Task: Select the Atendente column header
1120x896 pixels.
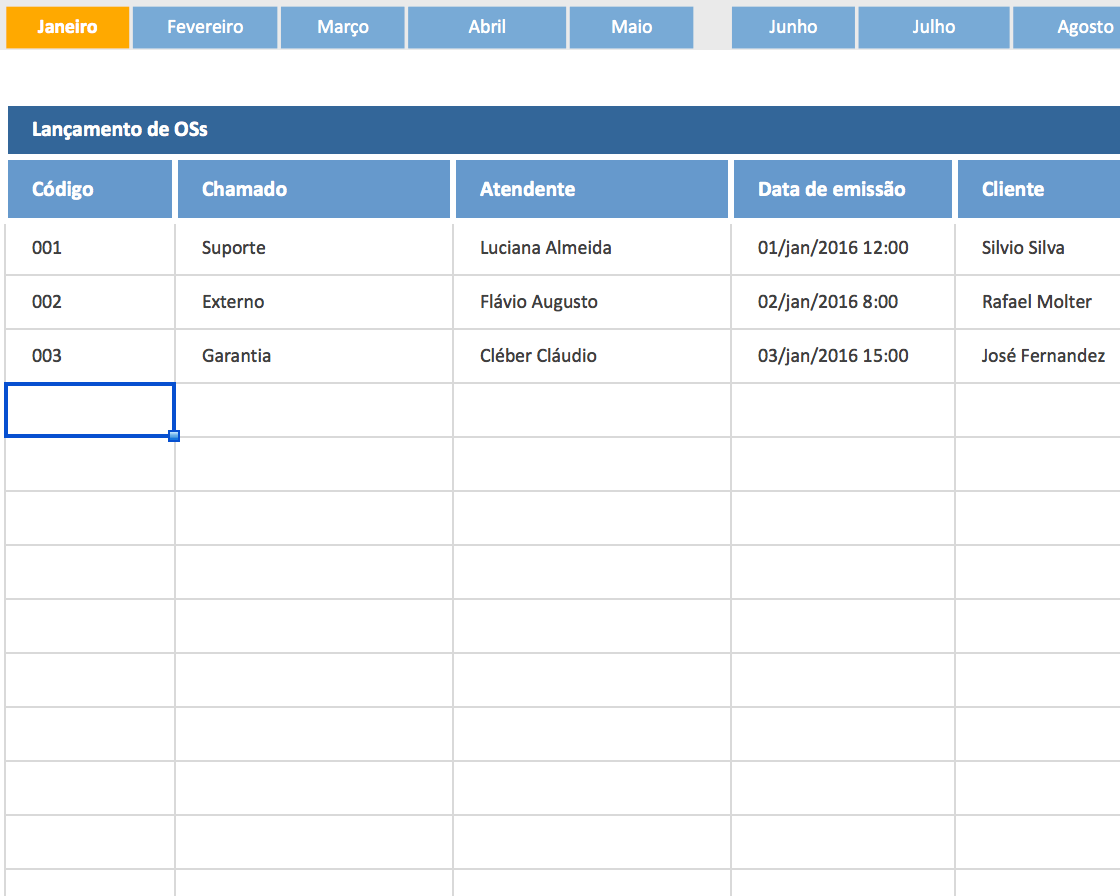Action: (591, 188)
